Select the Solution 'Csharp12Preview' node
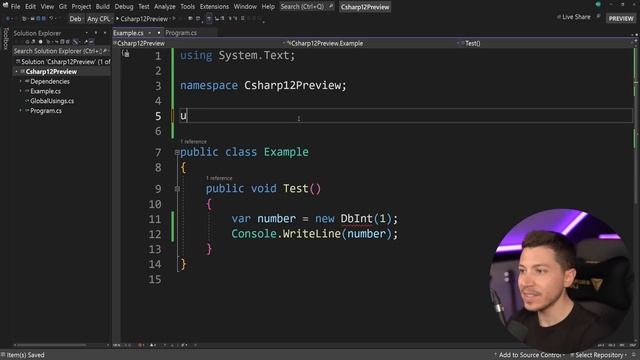Screen dimensions: 640x360 [x=62, y=62]
